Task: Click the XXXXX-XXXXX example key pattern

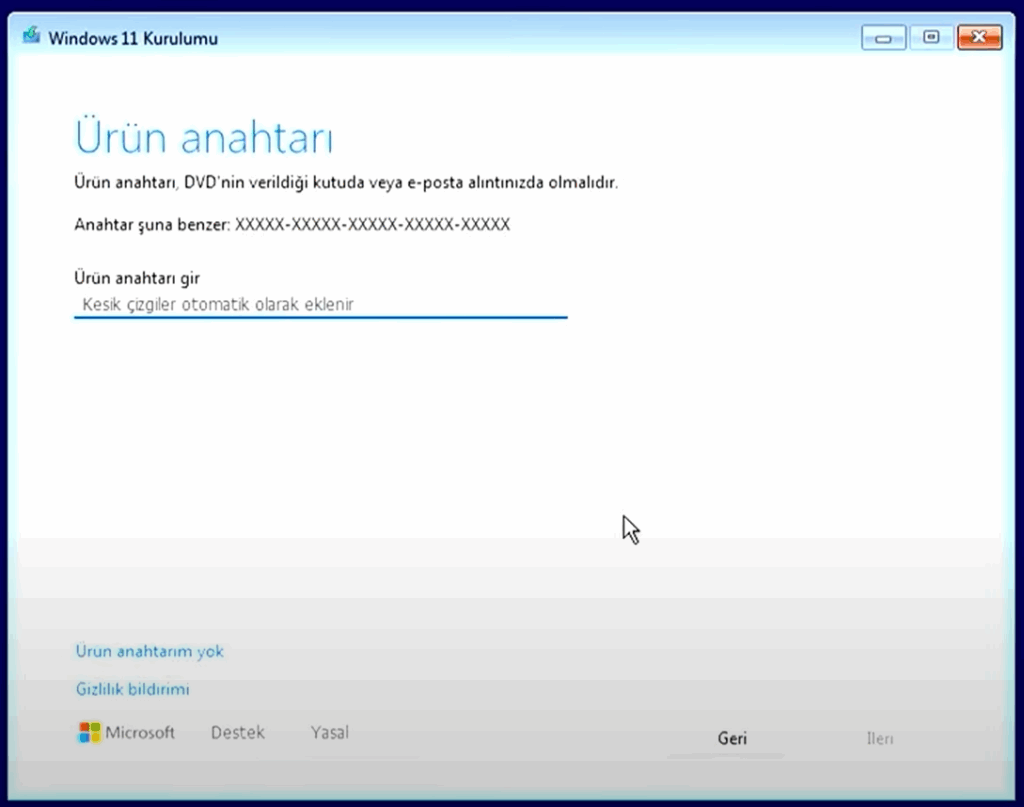Action: [x=372, y=225]
